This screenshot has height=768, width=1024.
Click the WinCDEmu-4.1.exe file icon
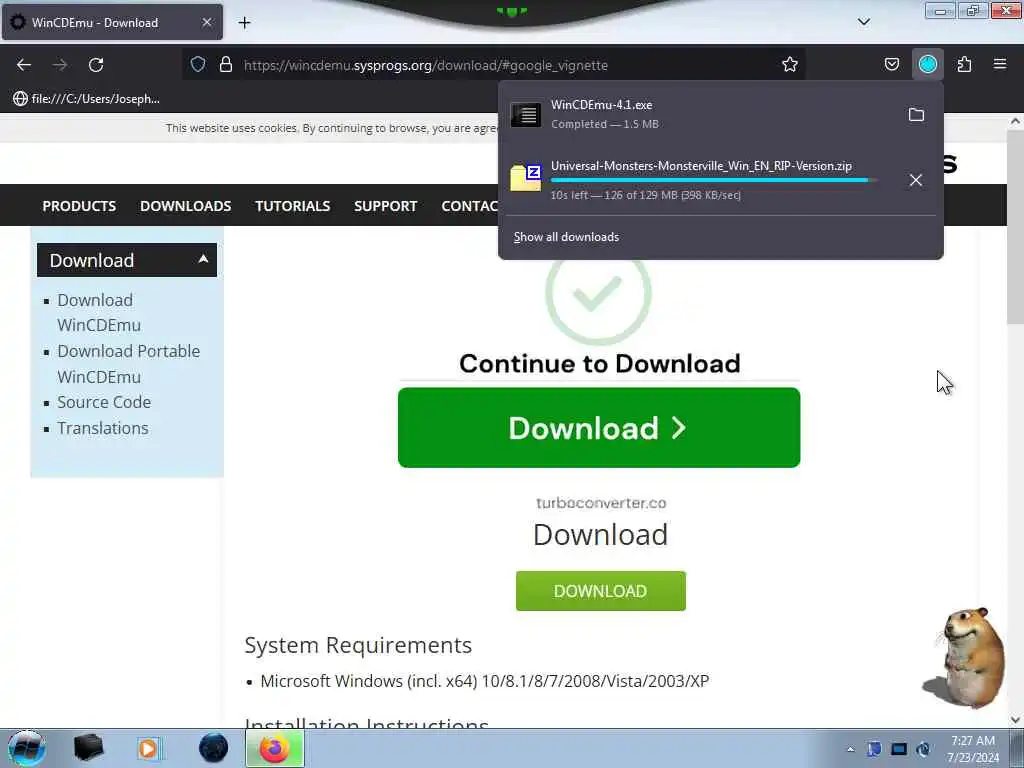coord(526,115)
